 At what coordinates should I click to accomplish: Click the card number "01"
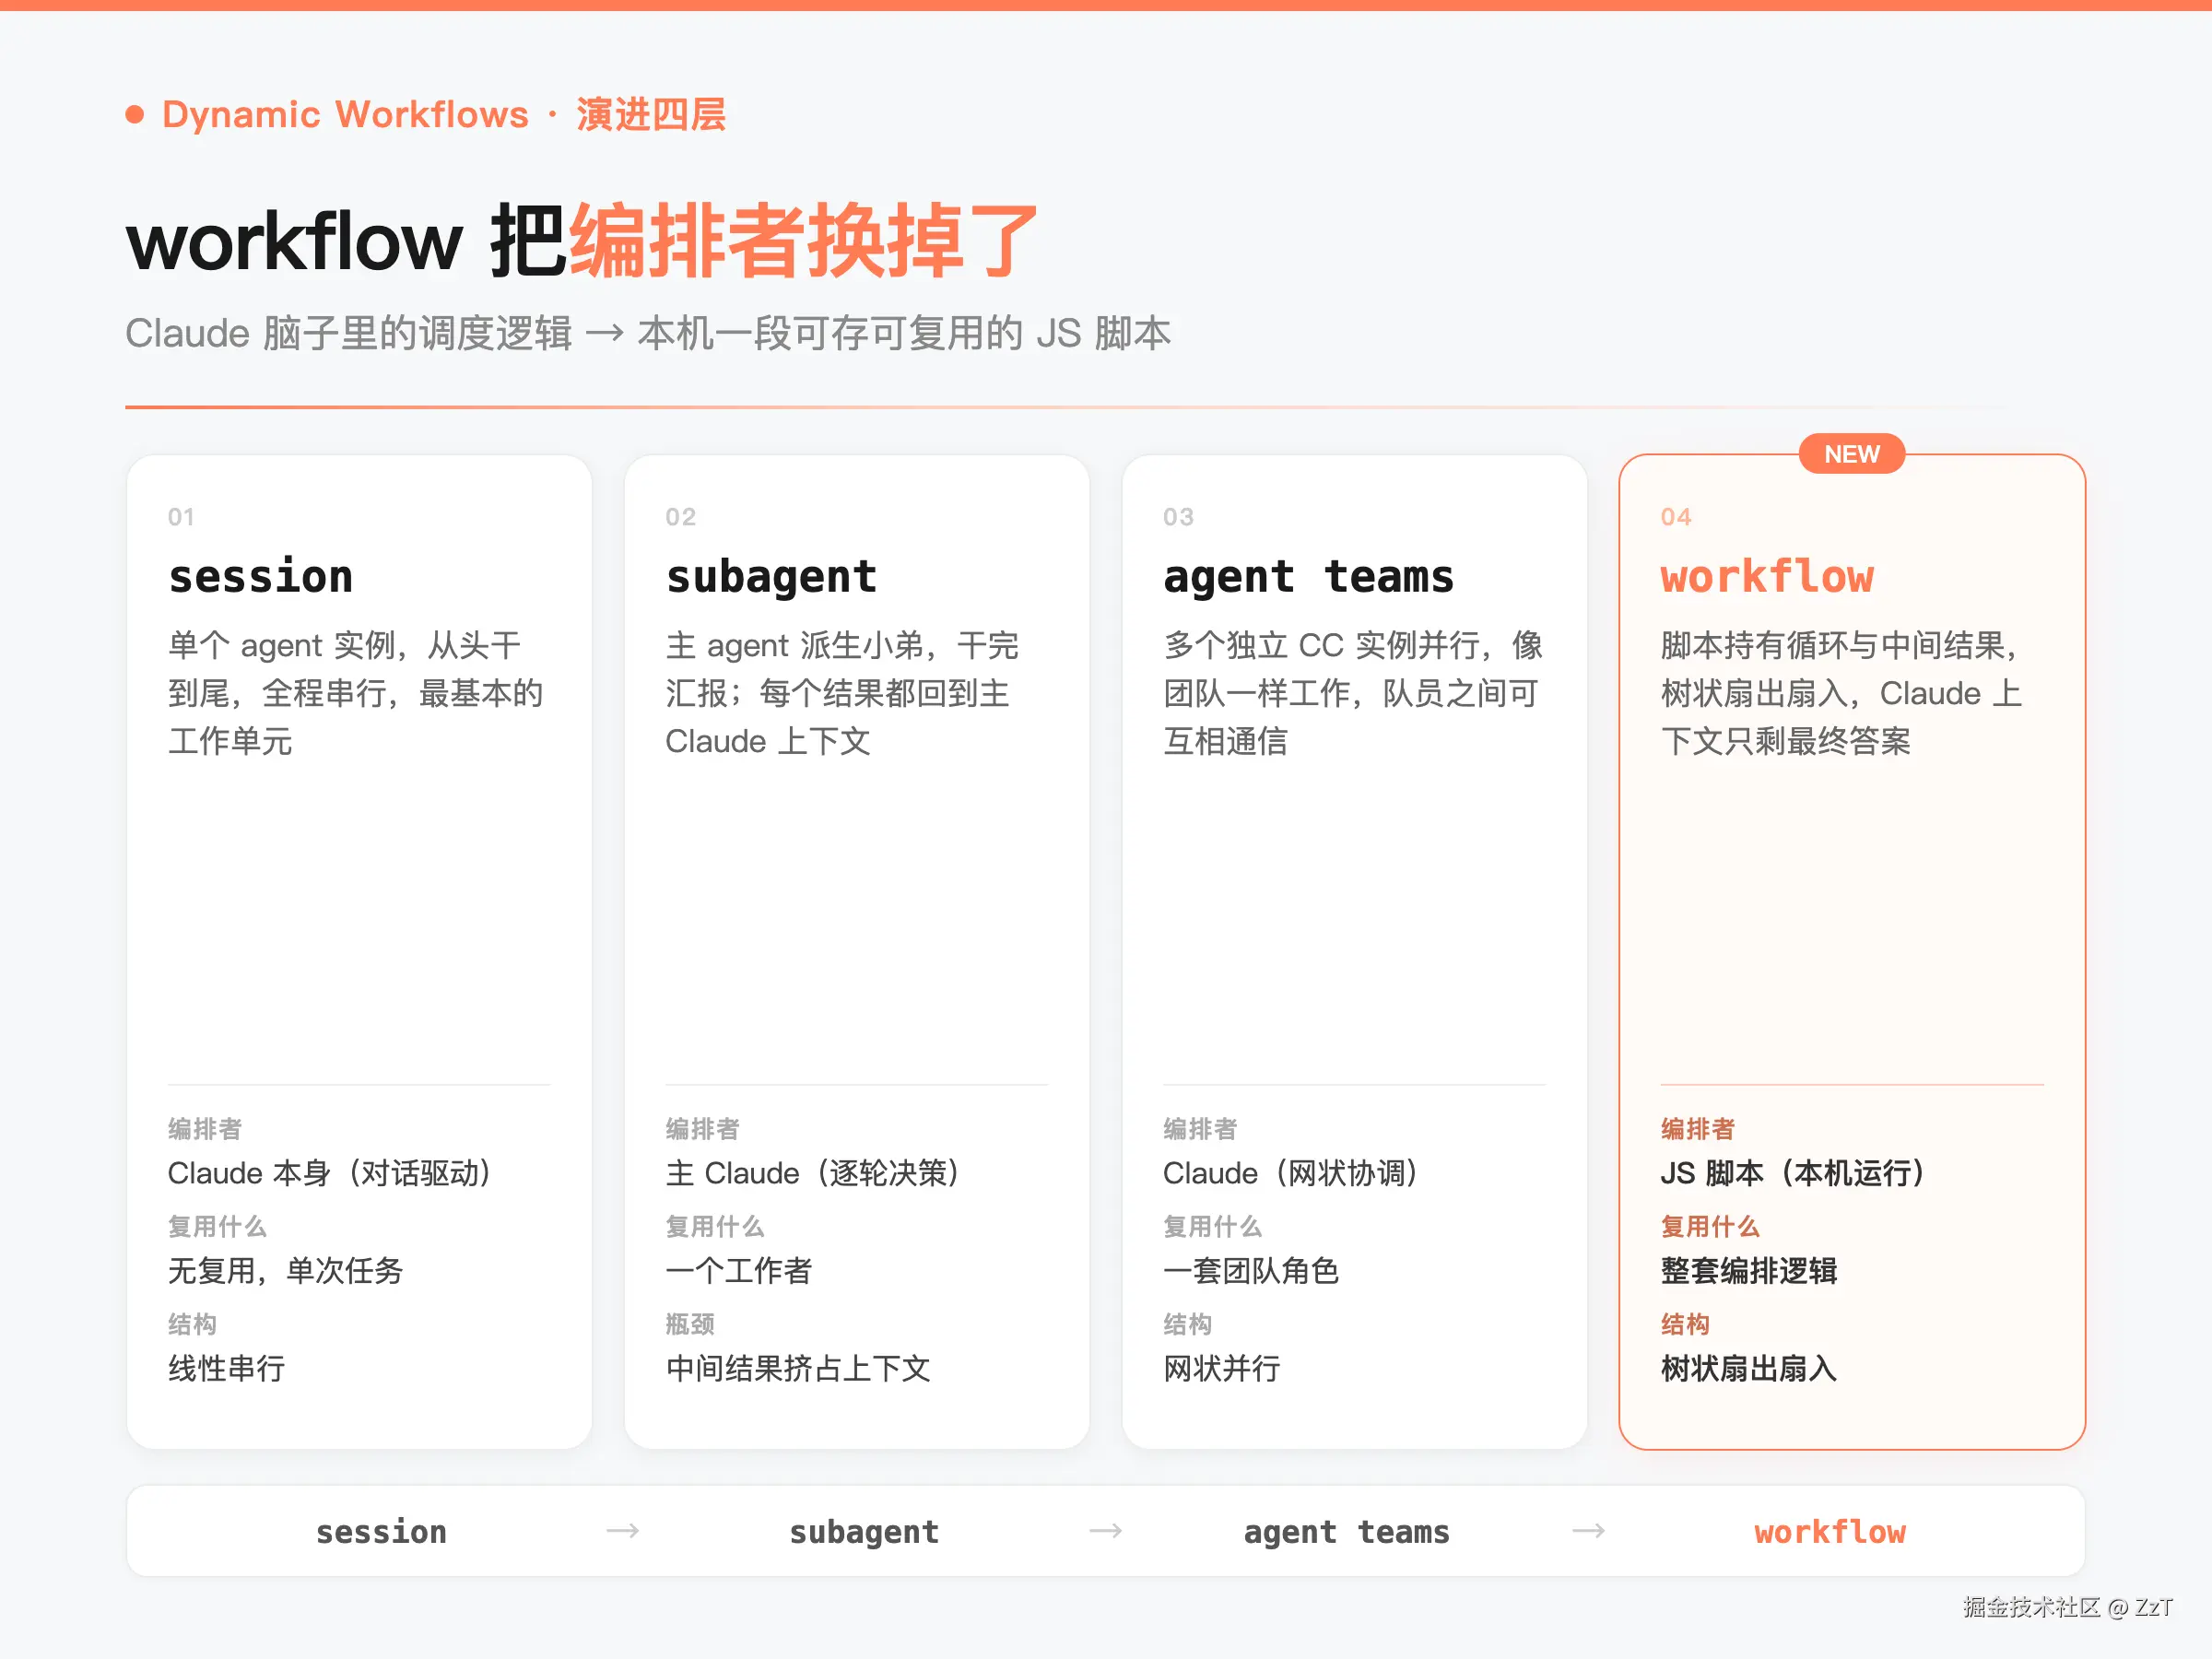point(181,517)
